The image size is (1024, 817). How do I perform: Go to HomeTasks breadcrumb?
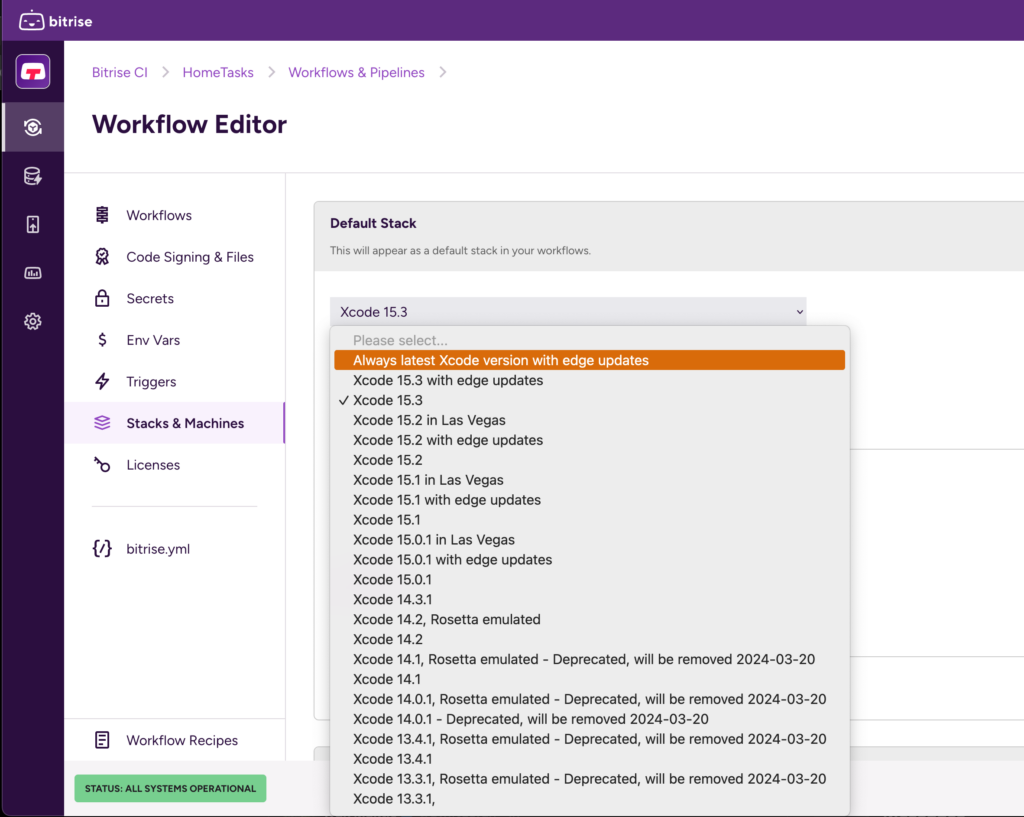pyautogui.click(x=218, y=72)
